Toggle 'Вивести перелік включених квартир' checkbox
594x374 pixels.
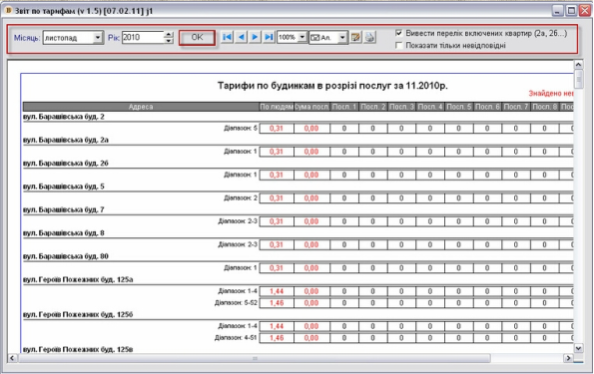point(399,33)
